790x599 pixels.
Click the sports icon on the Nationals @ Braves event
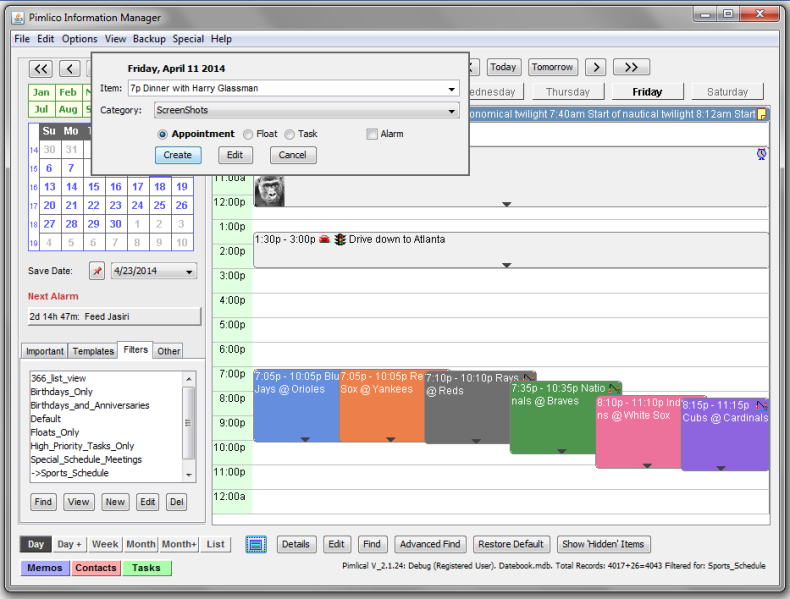[x=614, y=388]
